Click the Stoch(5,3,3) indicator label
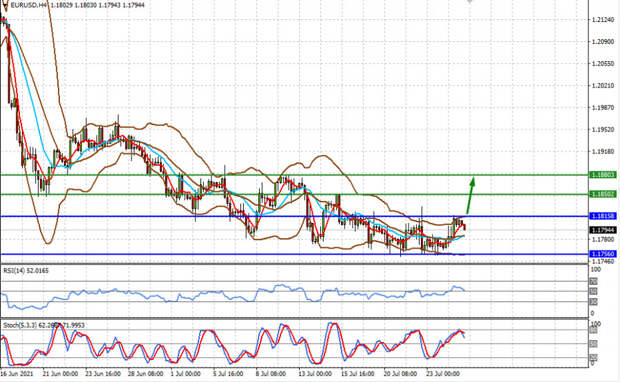 click(44, 325)
